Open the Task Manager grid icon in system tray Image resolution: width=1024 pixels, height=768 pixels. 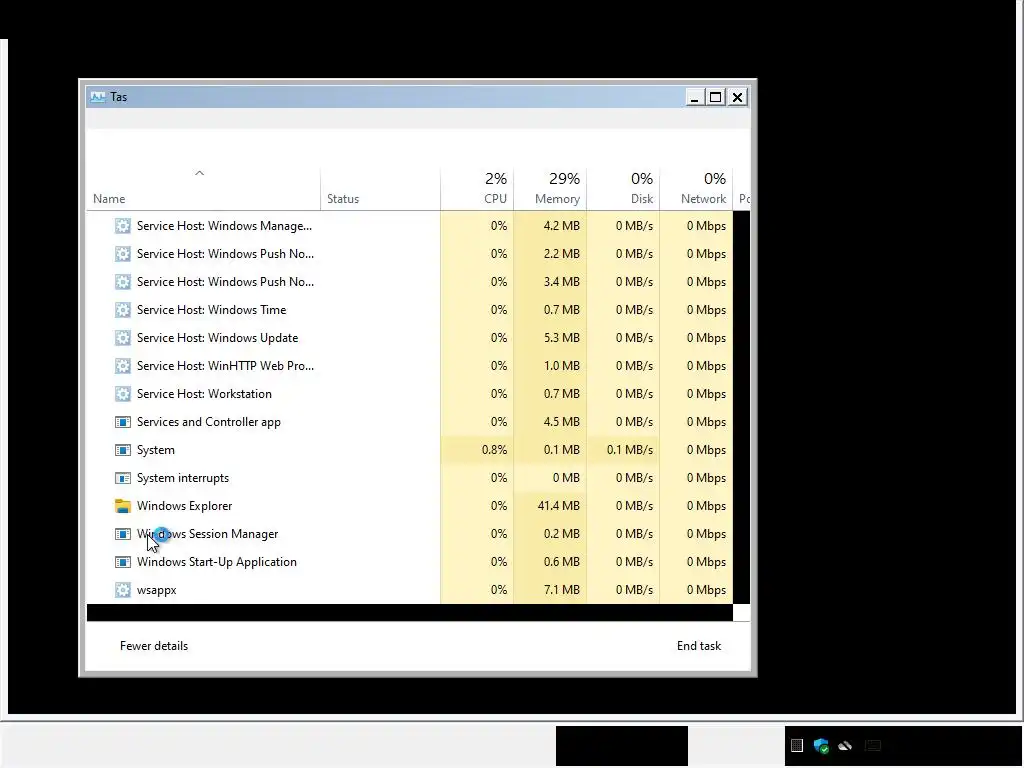click(x=797, y=745)
